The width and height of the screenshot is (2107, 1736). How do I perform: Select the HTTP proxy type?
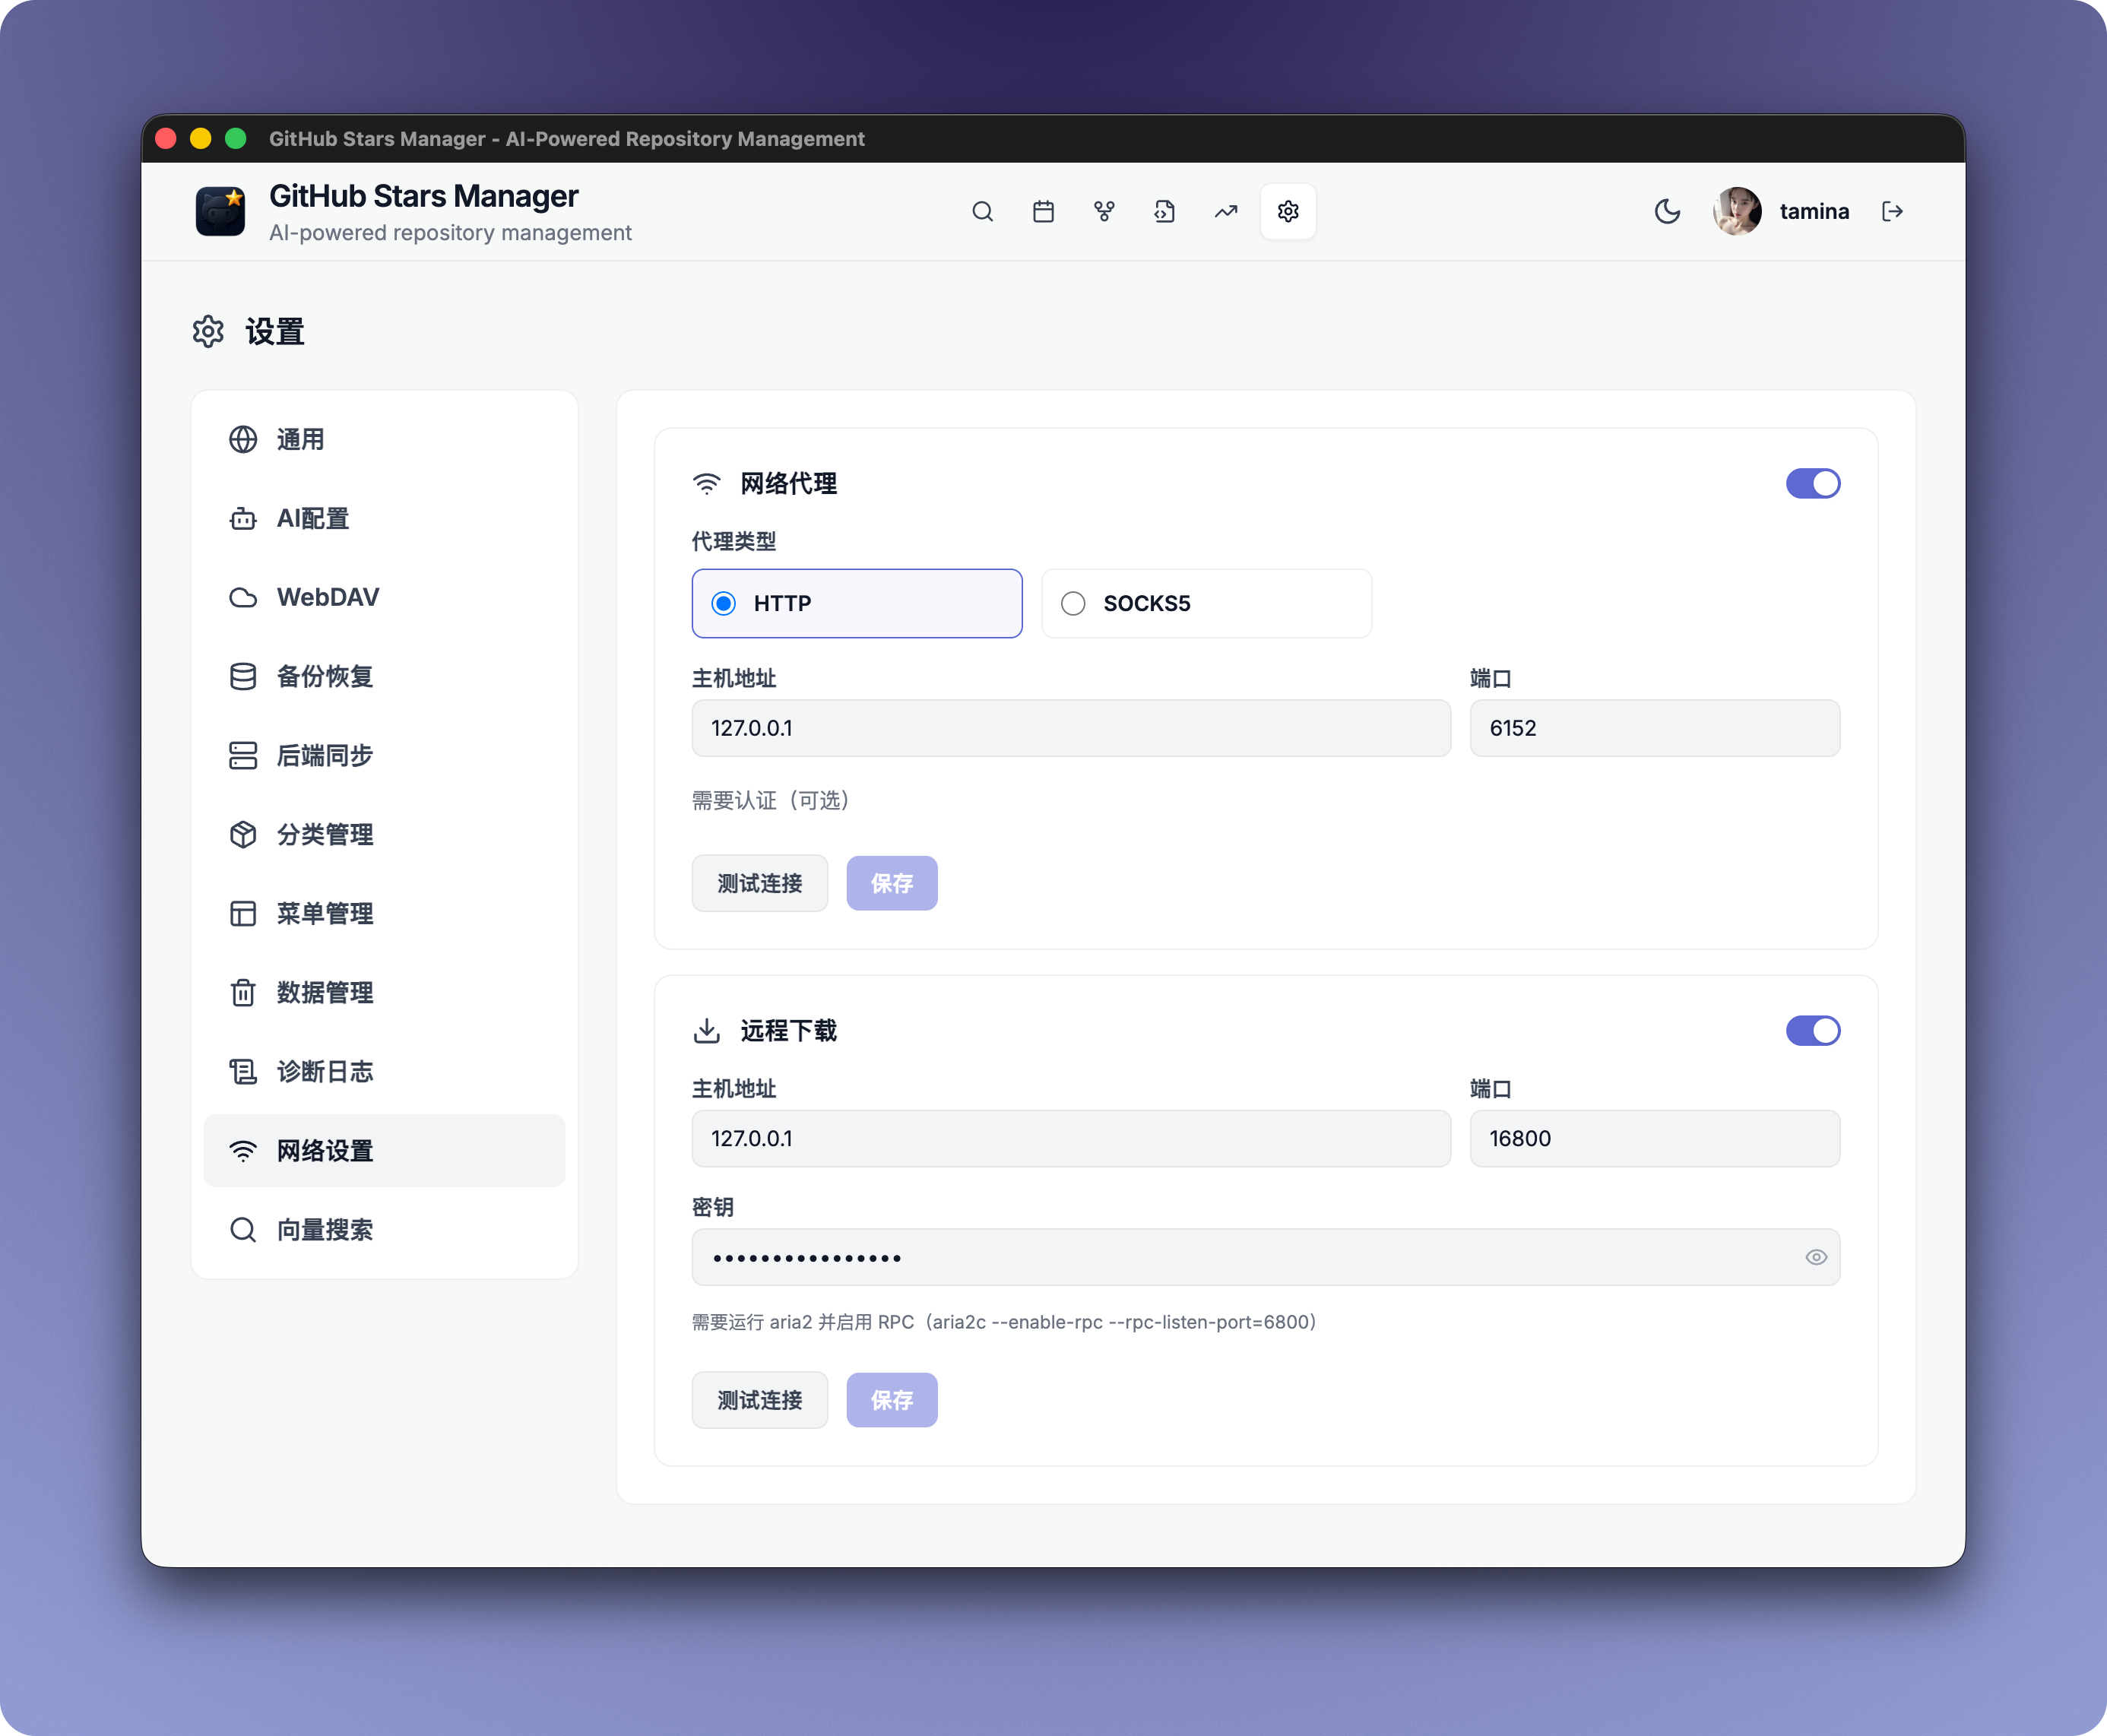(x=857, y=604)
